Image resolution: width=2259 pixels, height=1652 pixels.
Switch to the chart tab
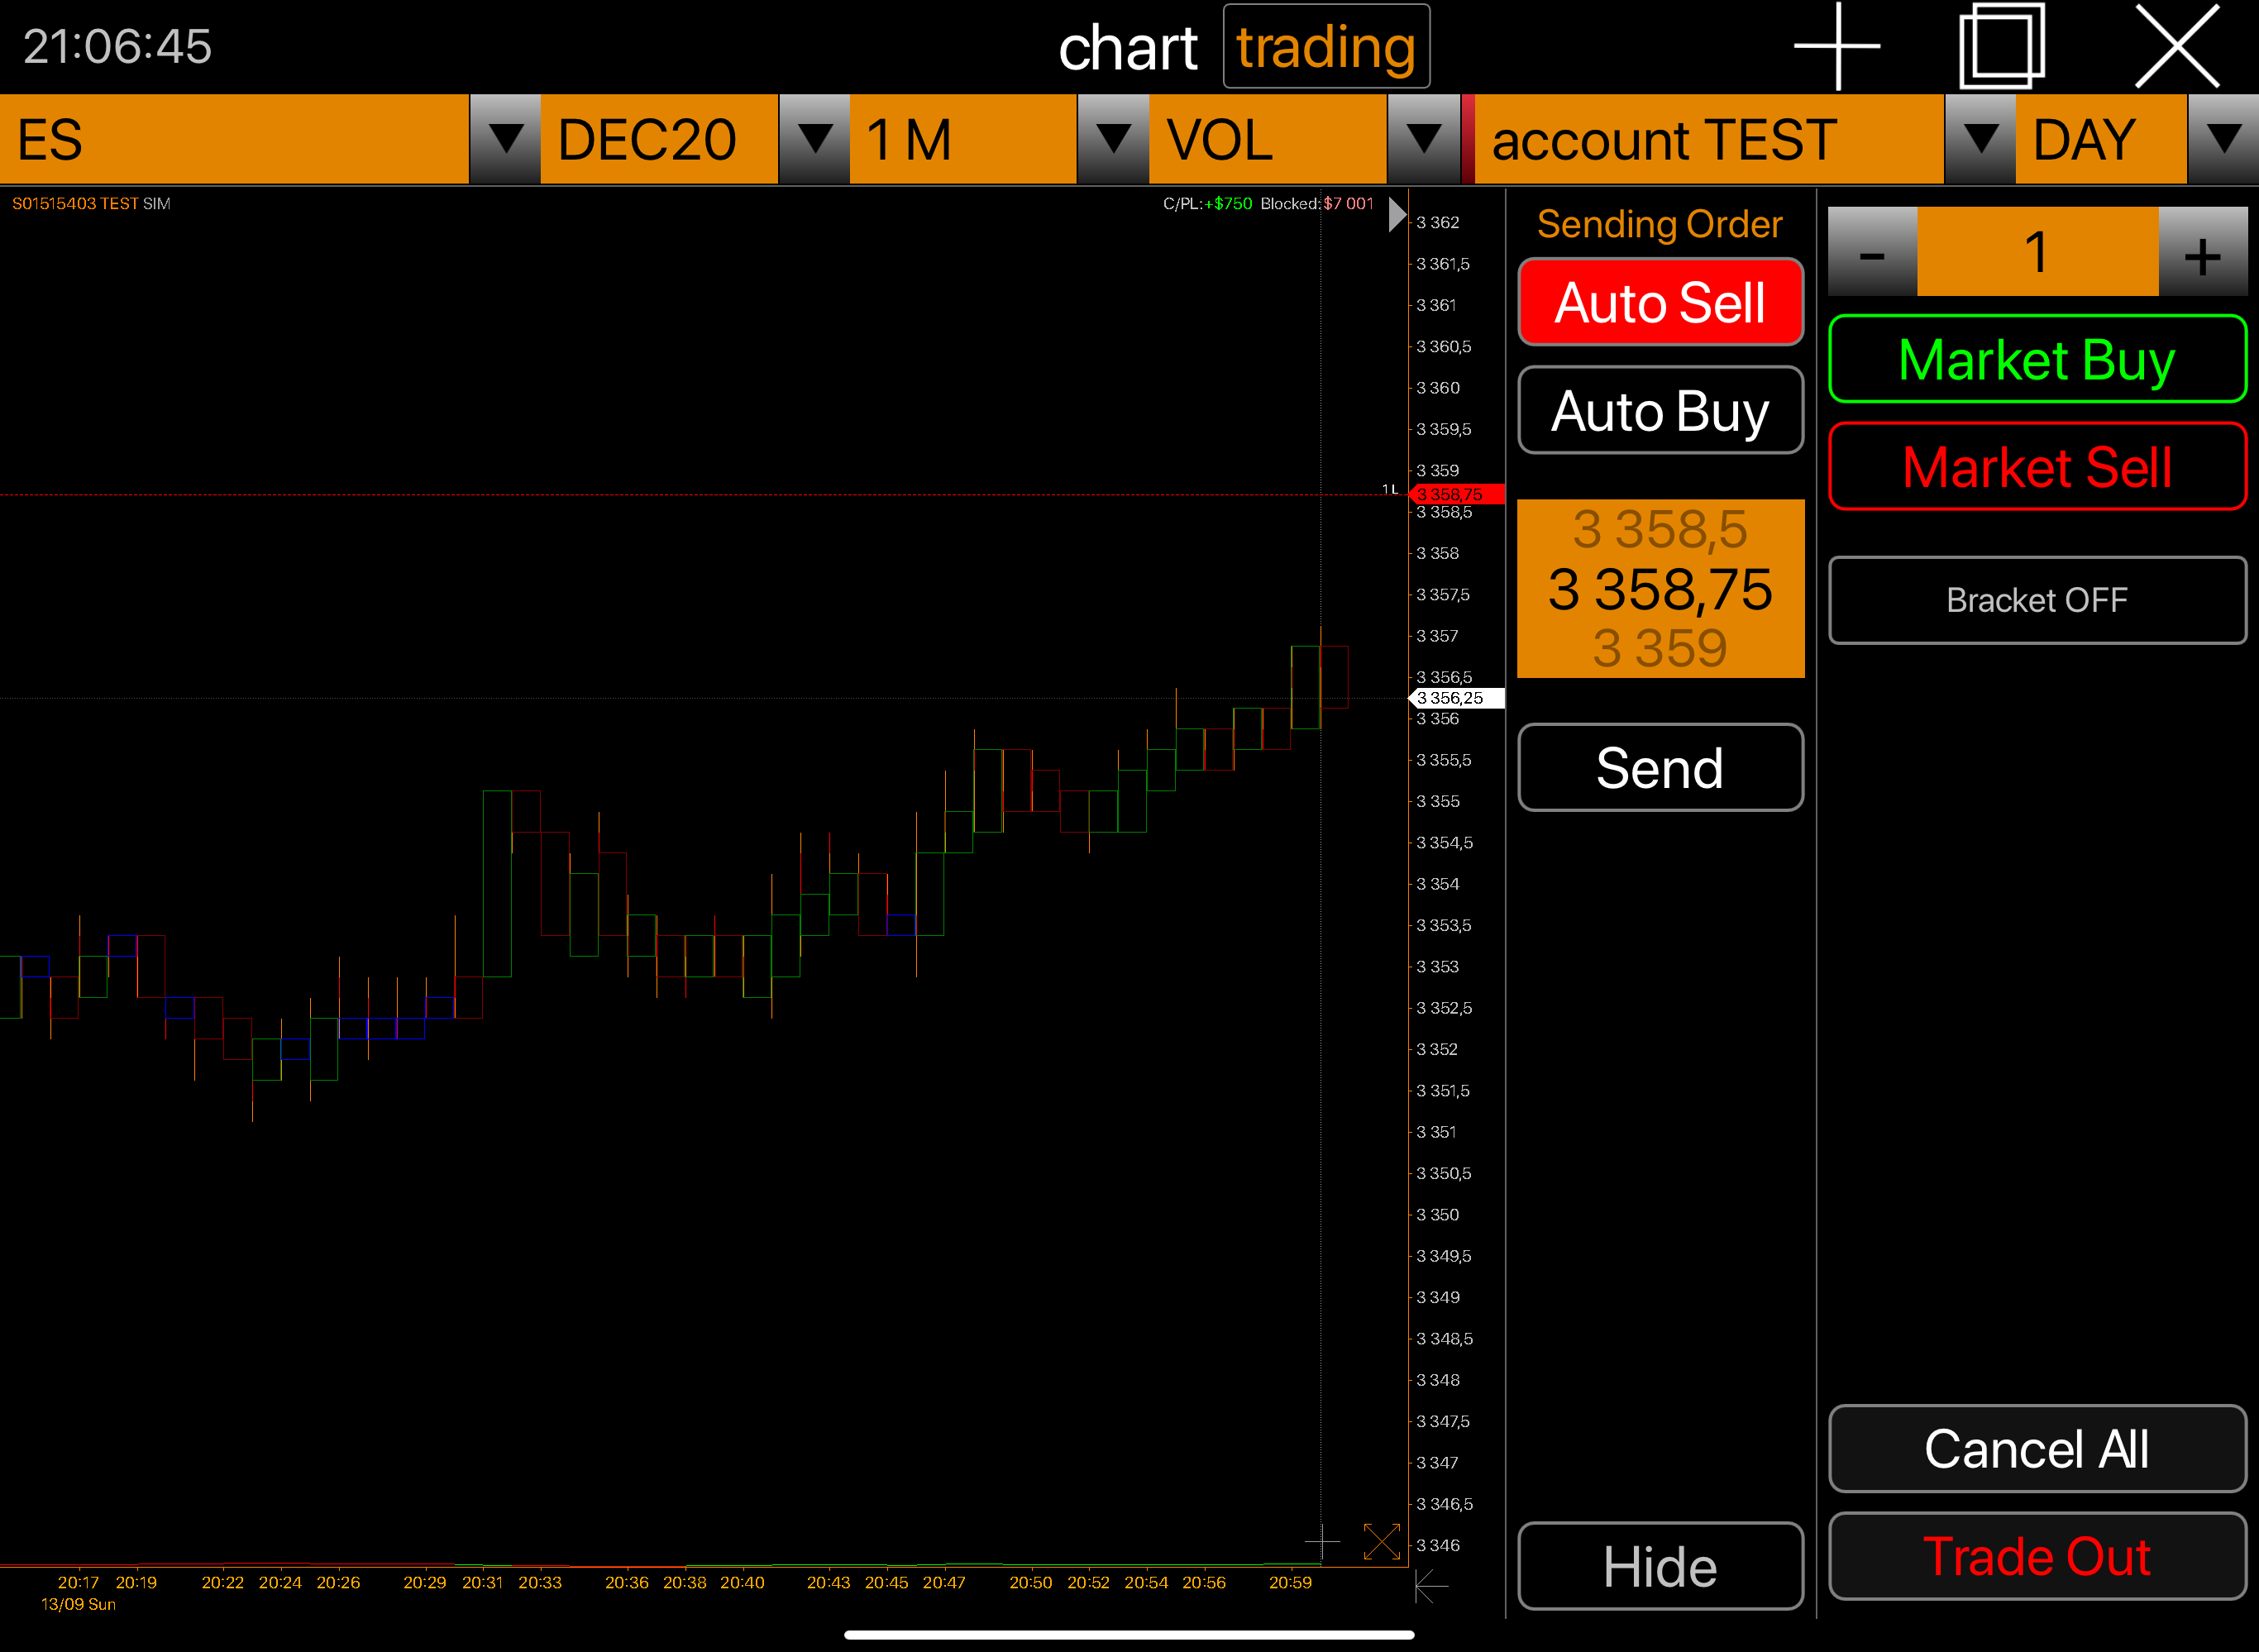[1127, 47]
